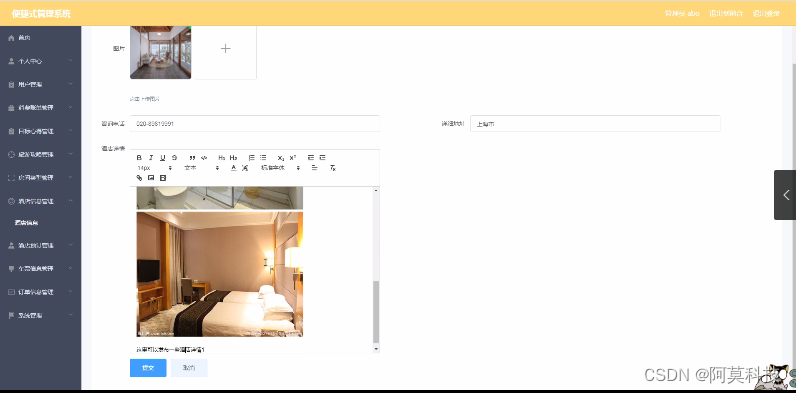Viewport: 796px width, 393px height.
Task: Click the editor scrollbar down arrow
Action: (376, 349)
